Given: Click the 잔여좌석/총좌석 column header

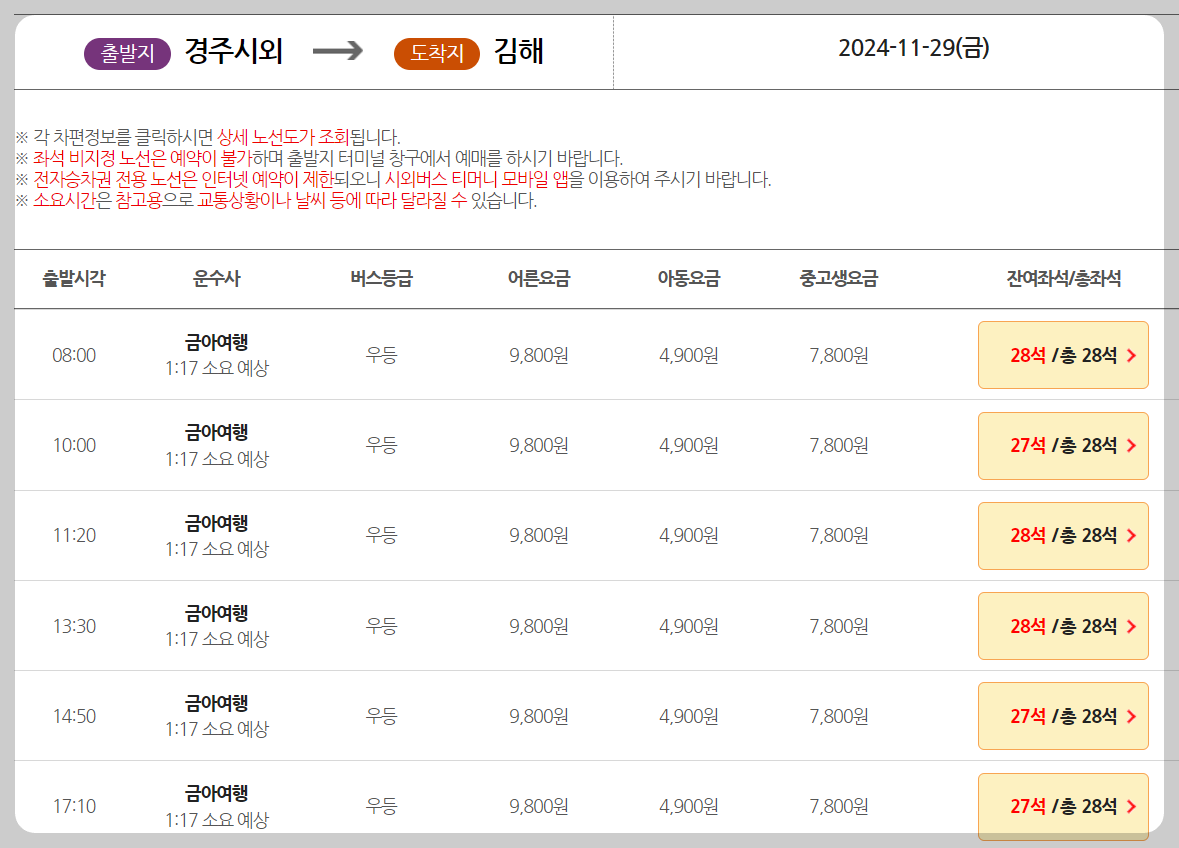Looking at the screenshot, I should coord(1062,280).
